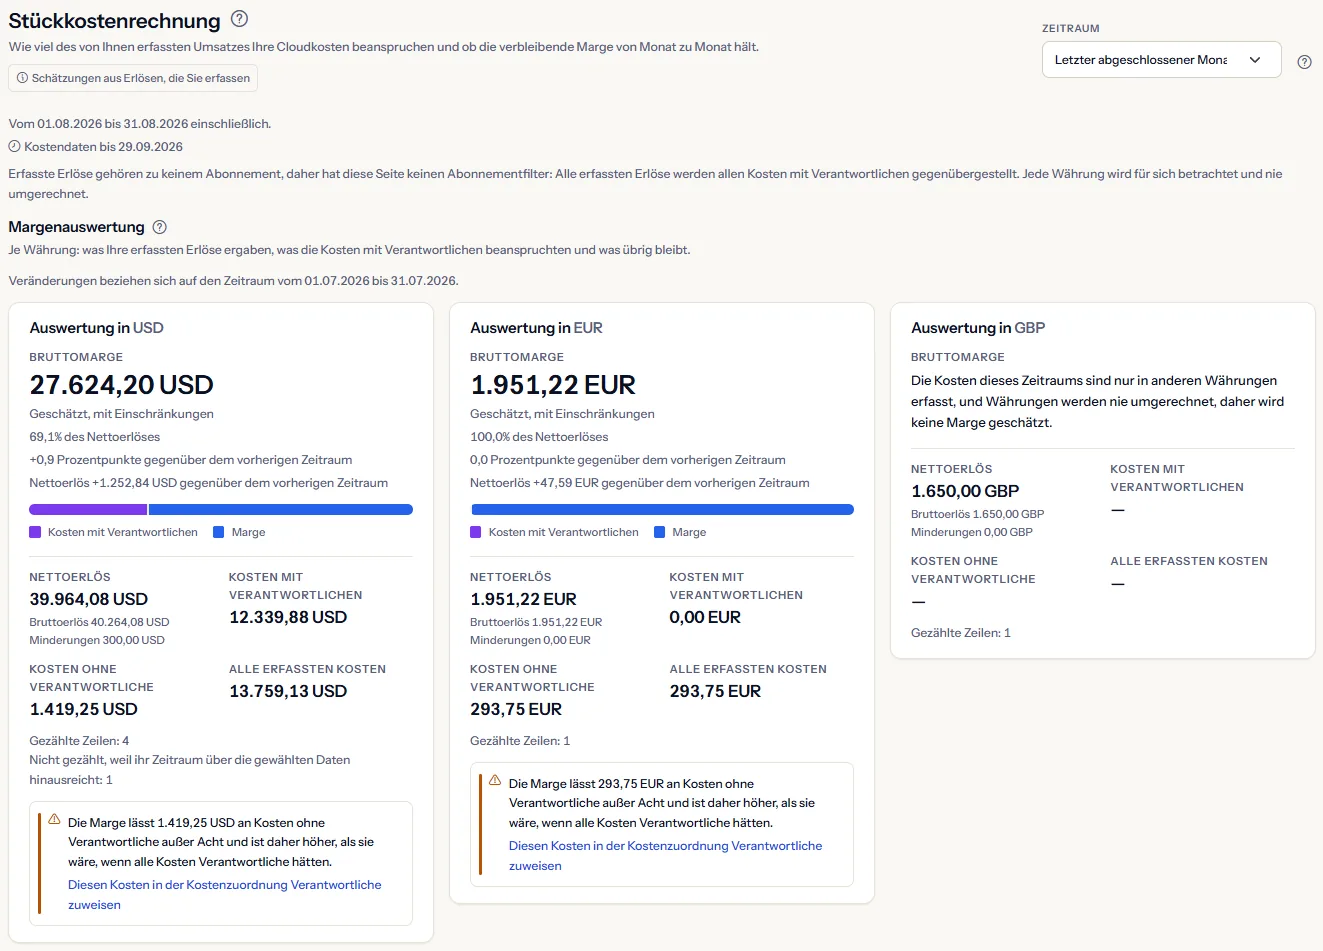Open EUR link Diesen Kosten Verantwortliche zuweisen

coord(665,856)
